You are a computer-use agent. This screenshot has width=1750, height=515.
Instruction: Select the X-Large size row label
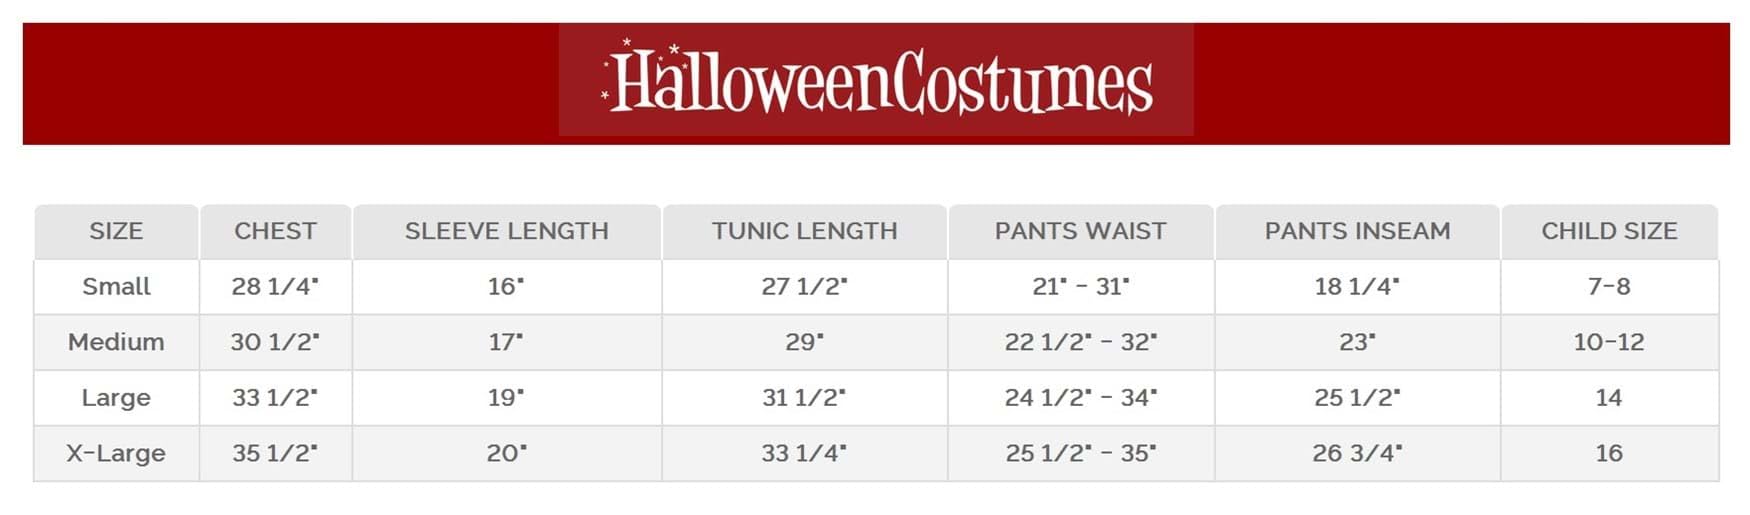point(116,453)
